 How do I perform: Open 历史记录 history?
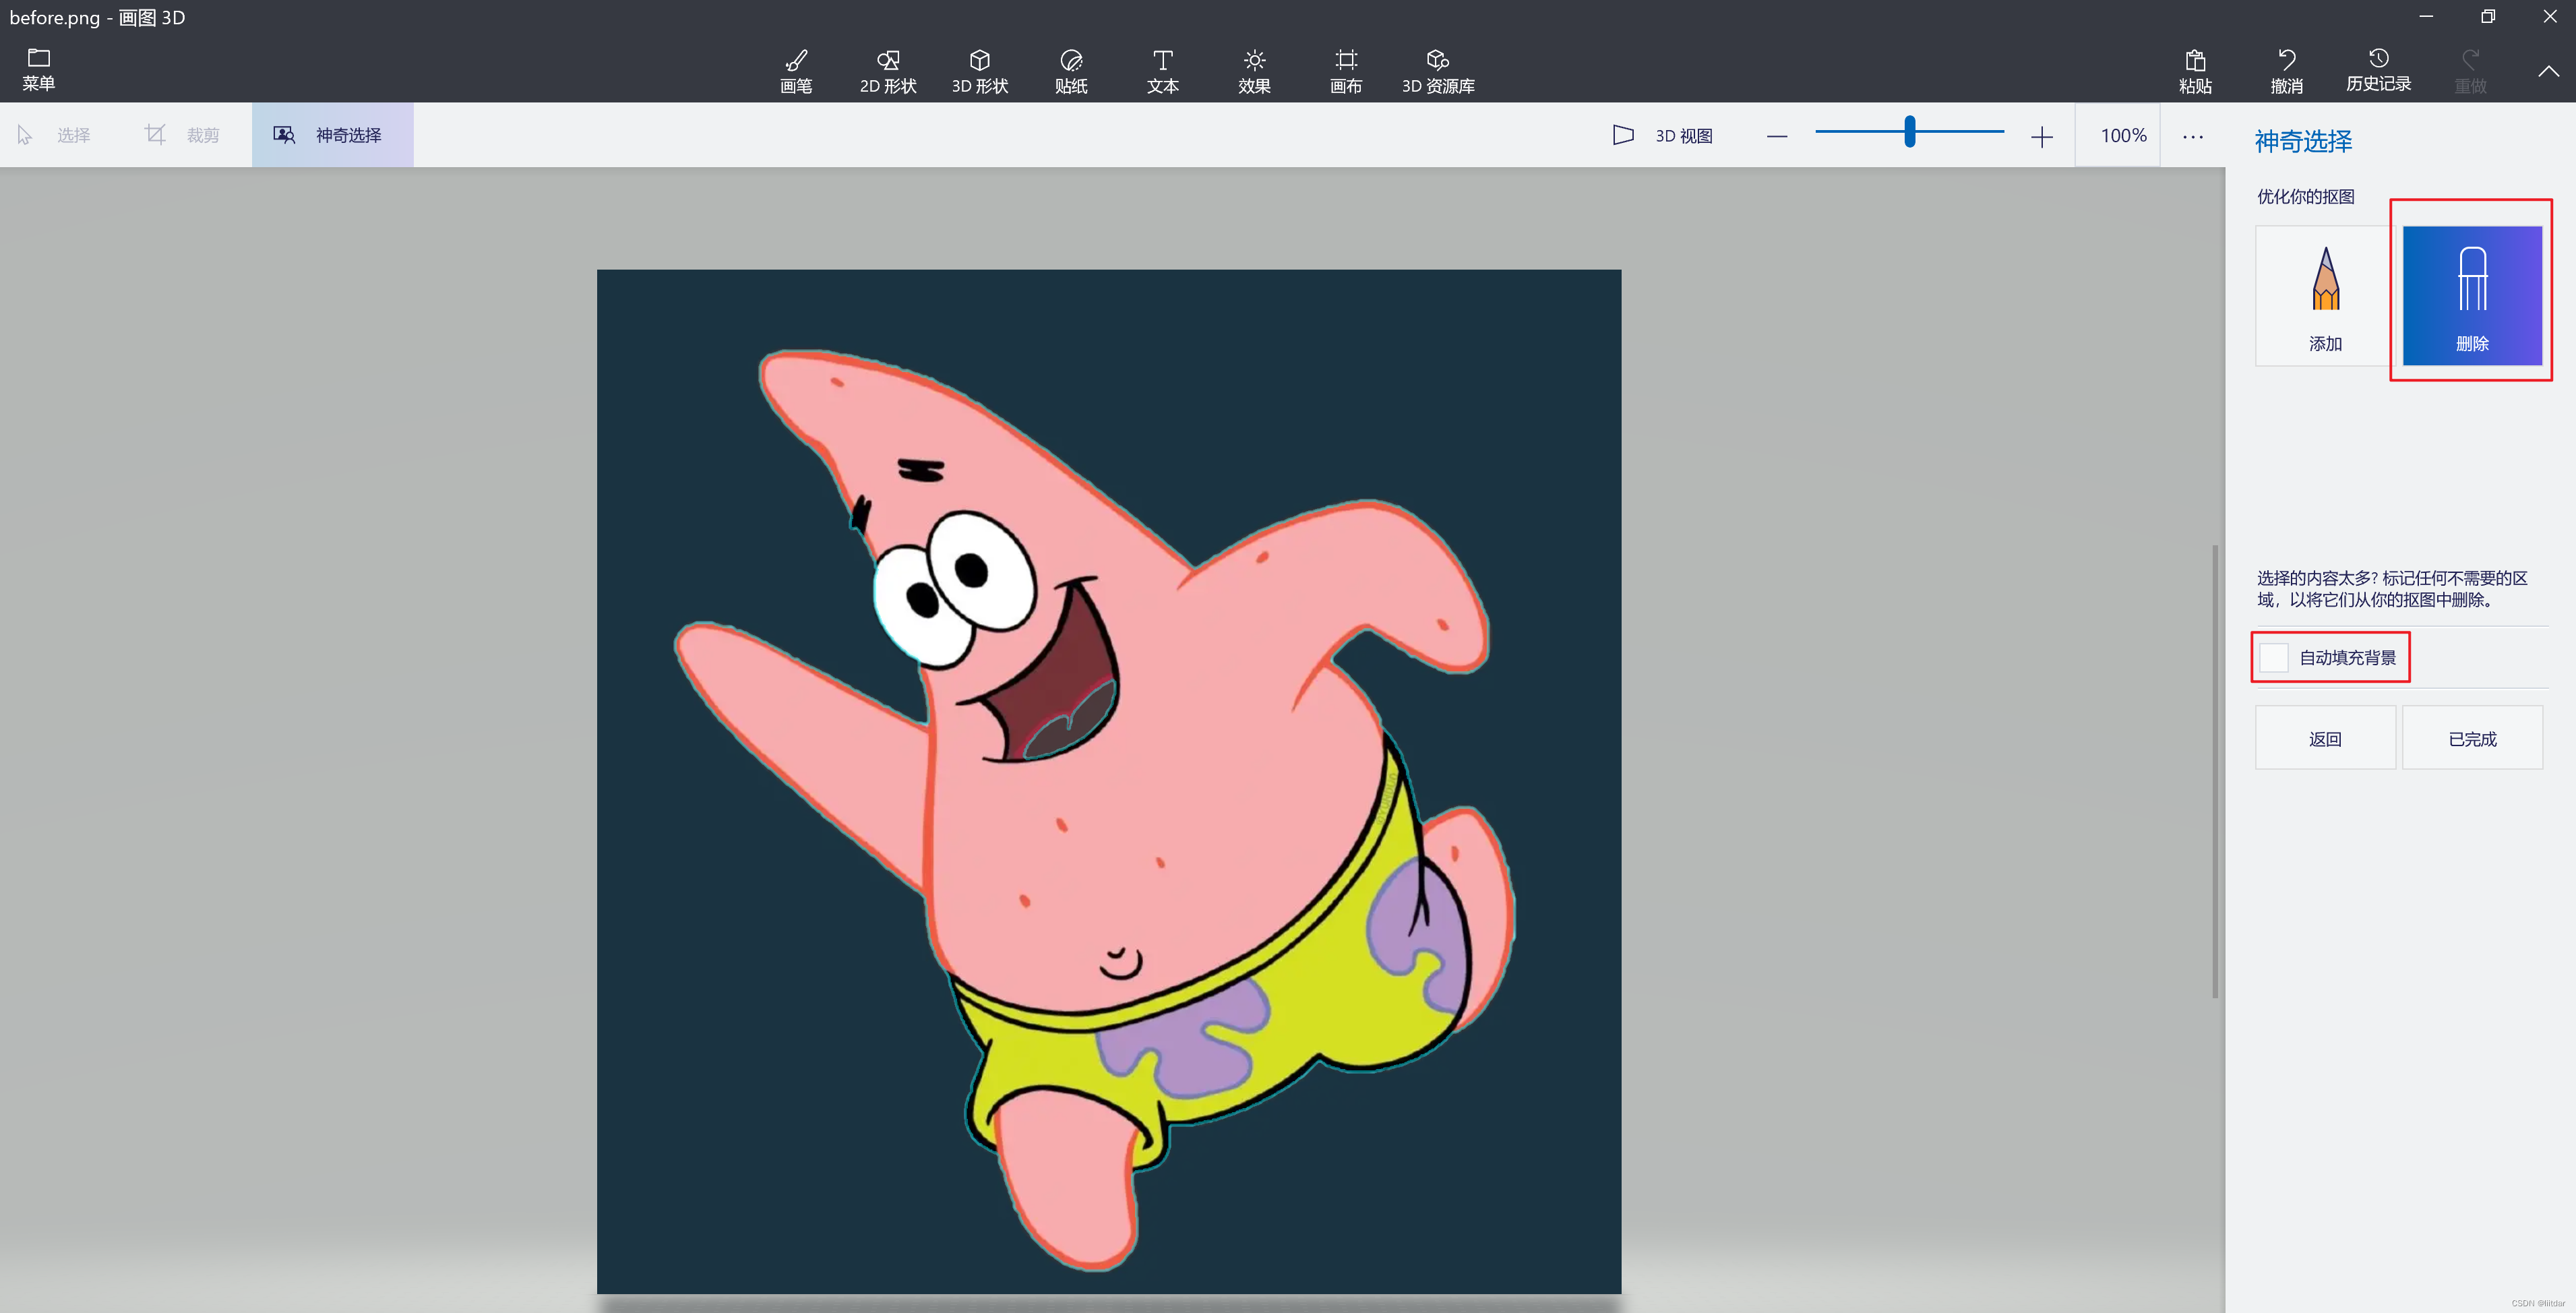click(x=2380, y=70)
